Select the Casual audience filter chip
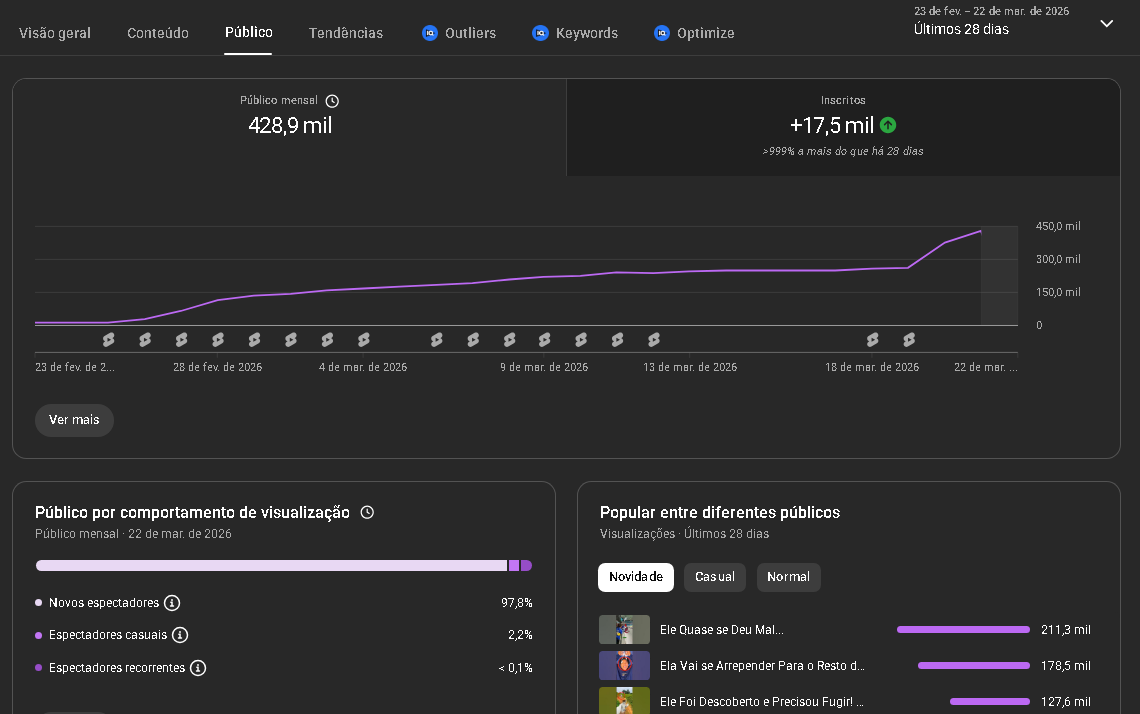 pyautogui.click(x=714, y=577)
